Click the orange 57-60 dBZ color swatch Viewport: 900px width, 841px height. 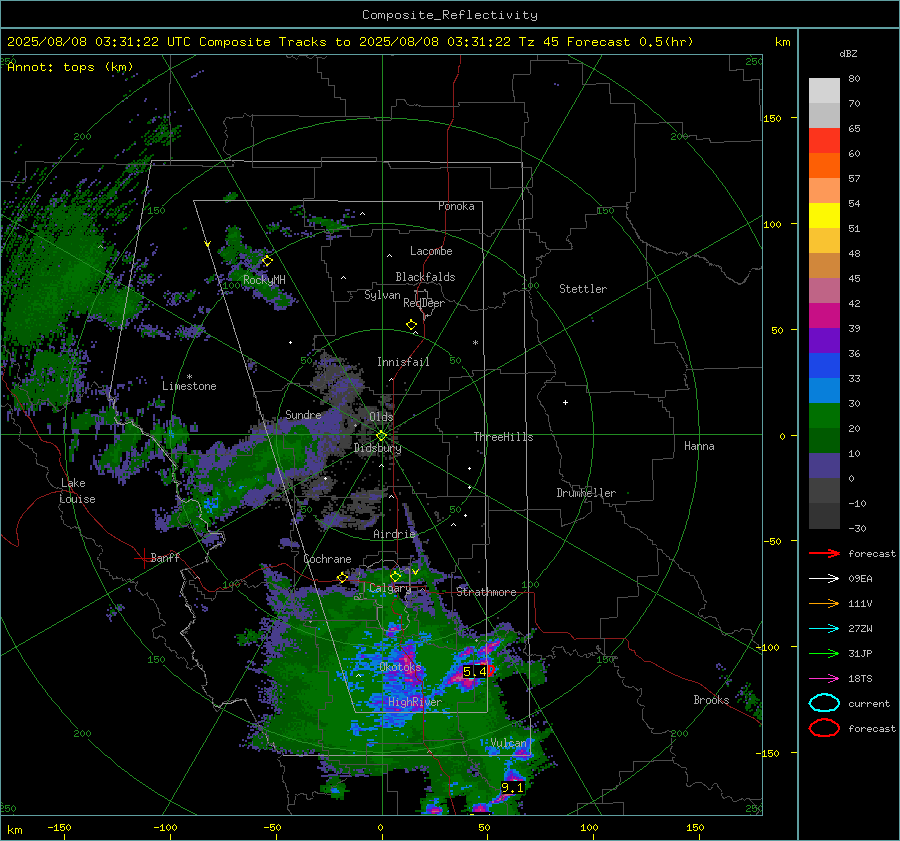(824, 166)
